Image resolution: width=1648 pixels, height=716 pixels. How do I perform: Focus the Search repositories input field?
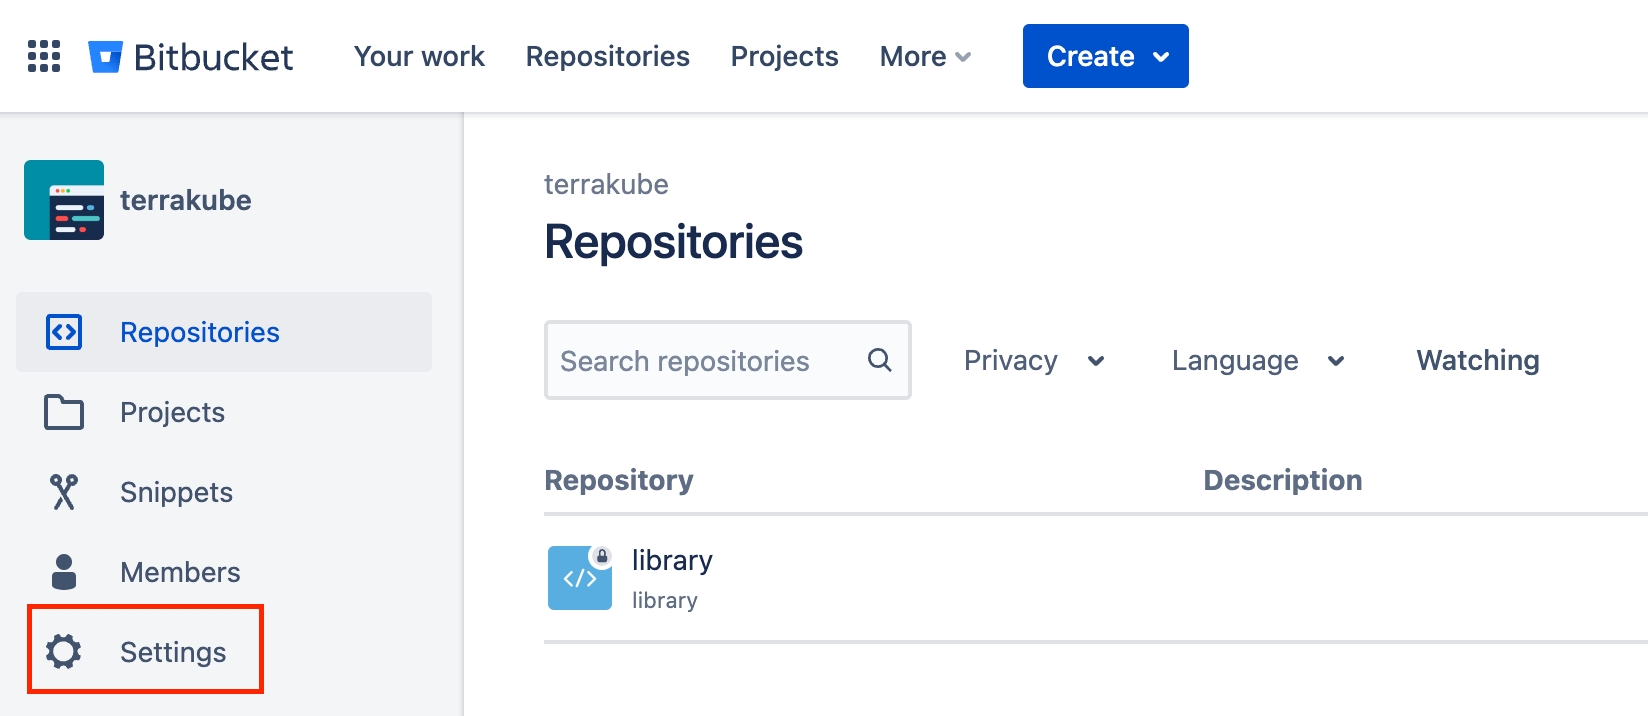700,361
